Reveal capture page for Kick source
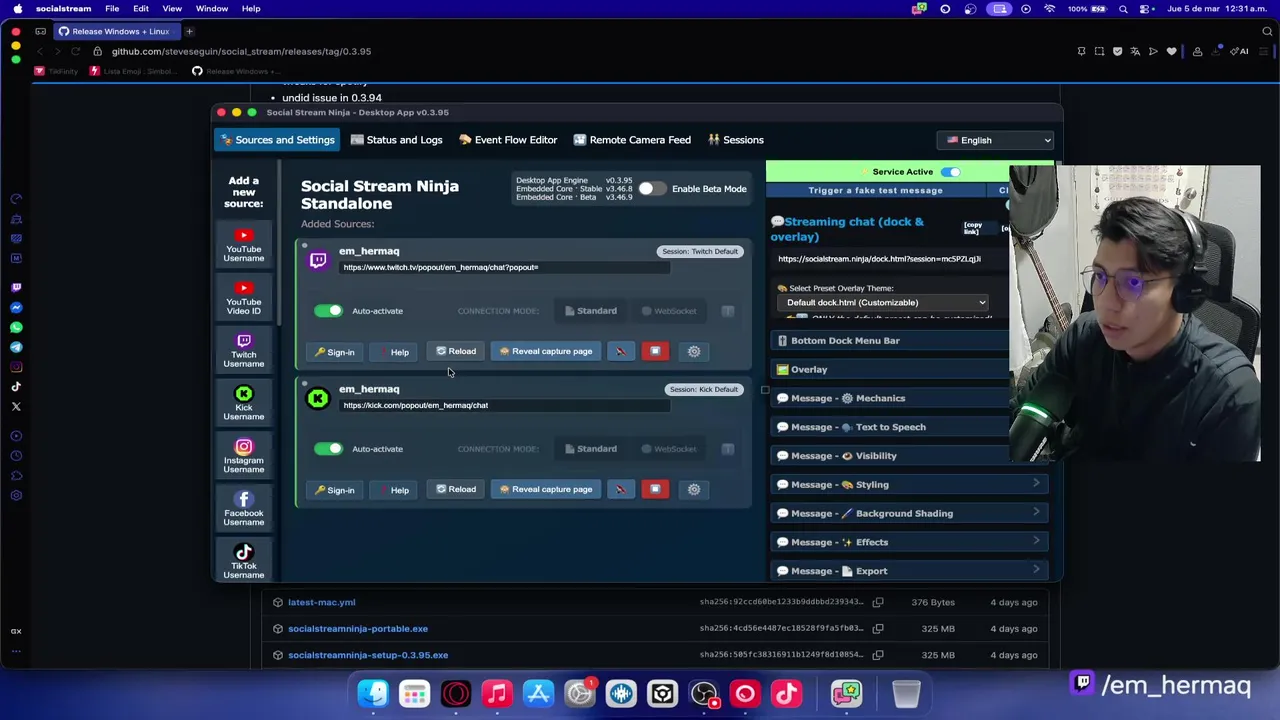1280x720 pixels. [x=545, y=489]
